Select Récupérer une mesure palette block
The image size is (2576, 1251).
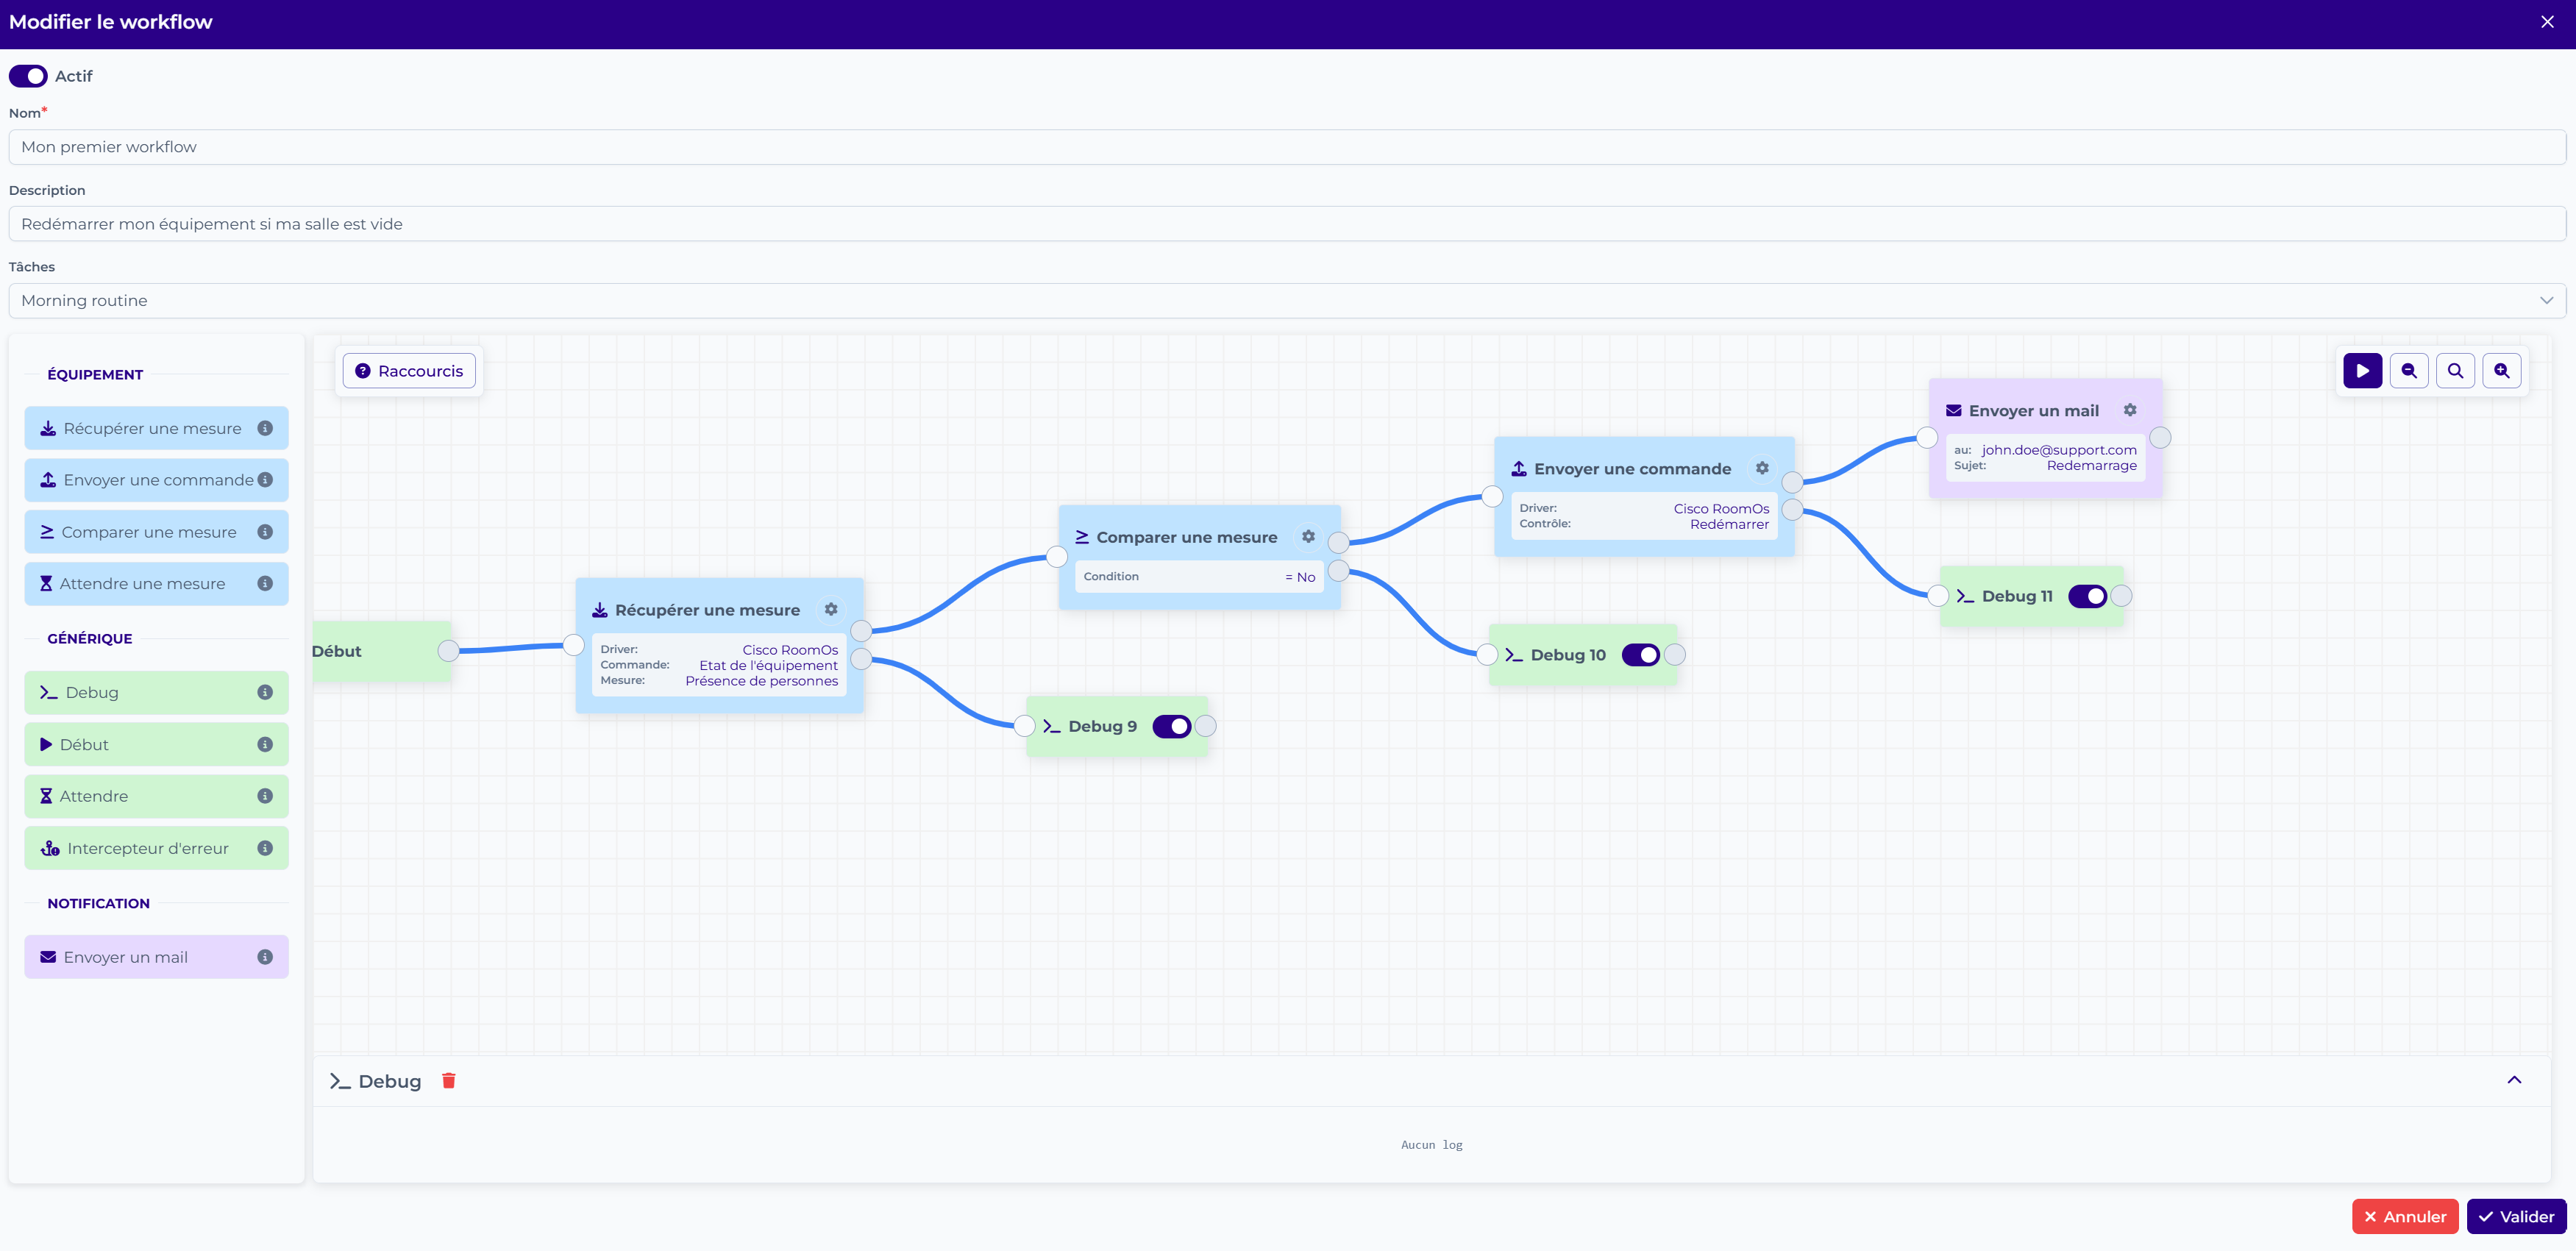point(156,428)
